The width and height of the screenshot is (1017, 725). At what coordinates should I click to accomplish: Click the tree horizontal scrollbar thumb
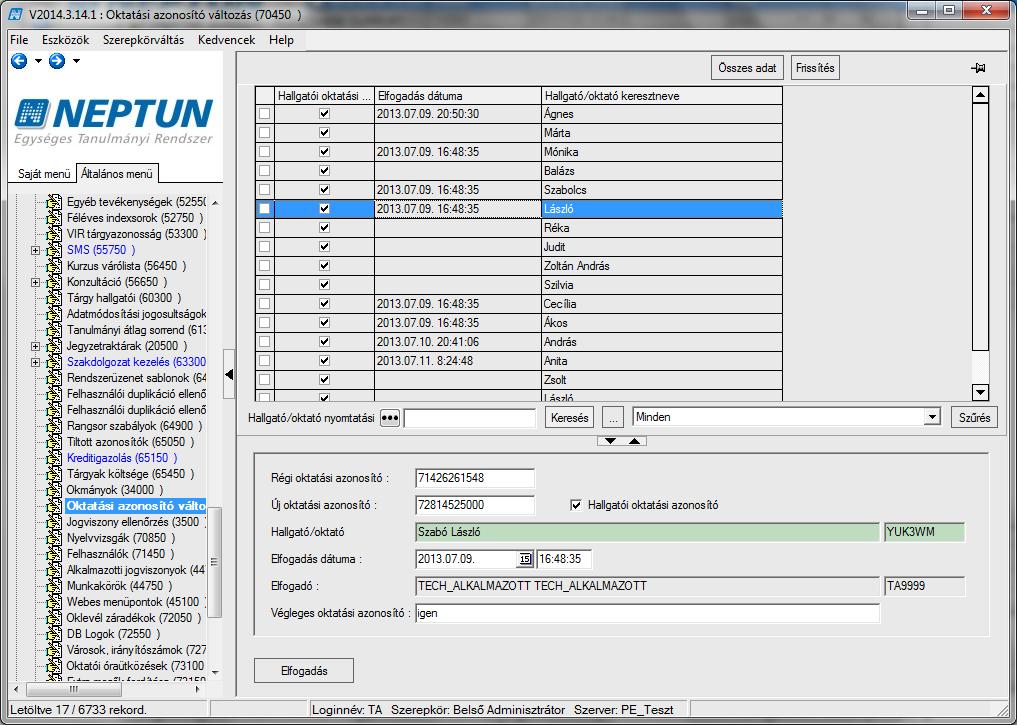73,689
